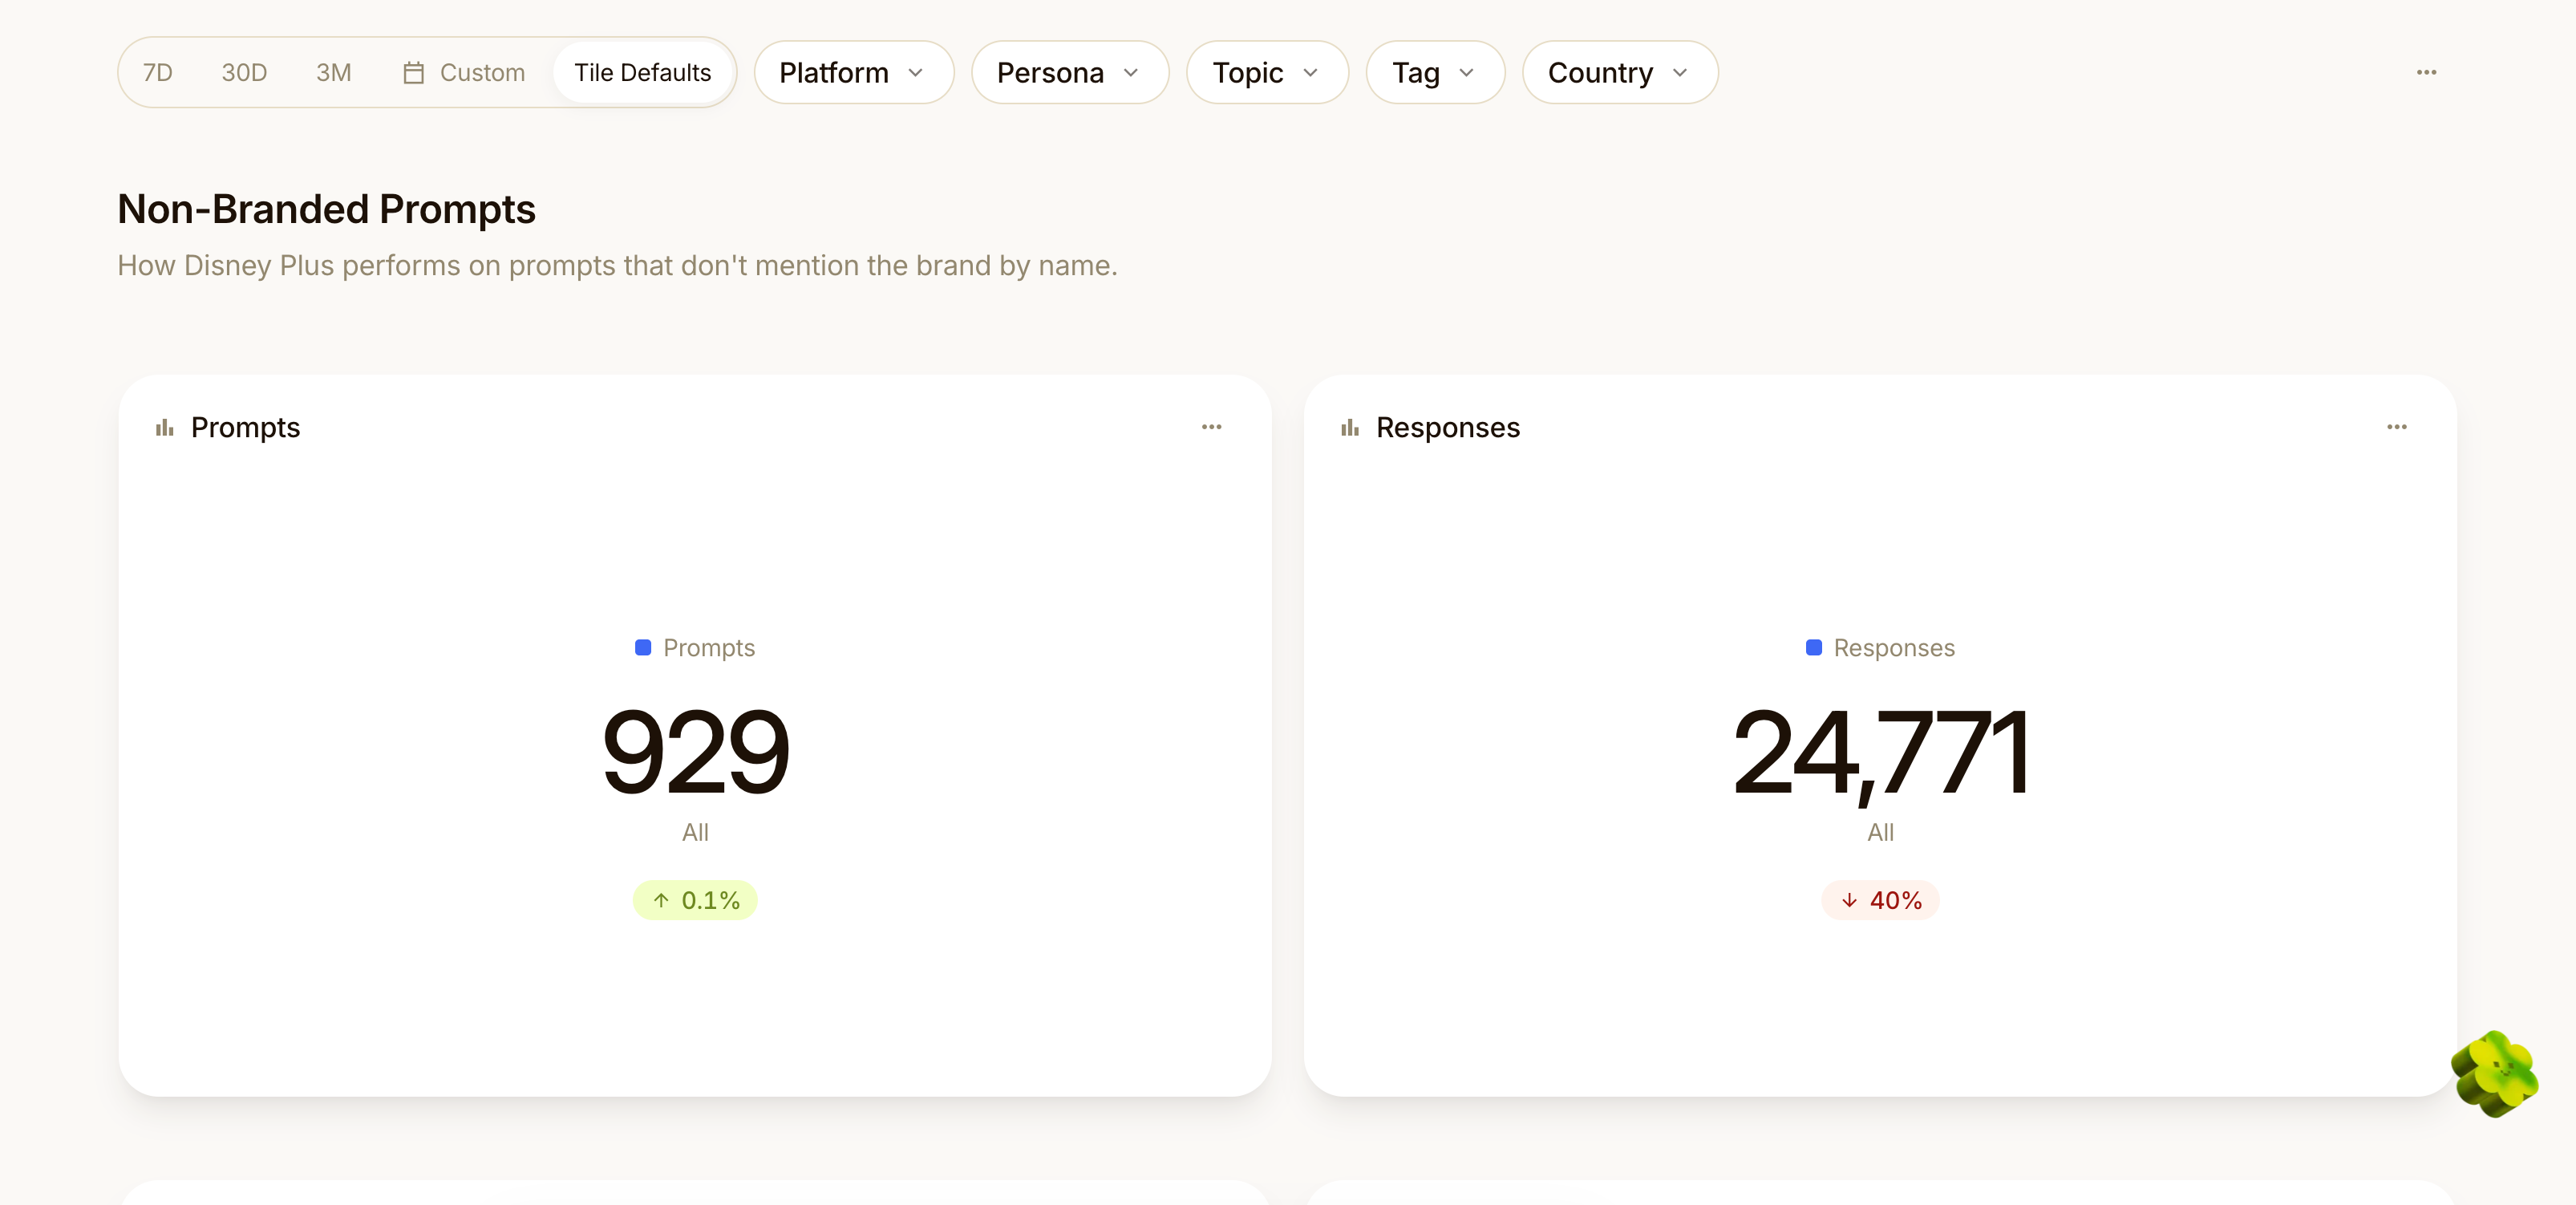2576x1205 pixels.
Task: Click the blue Prompts legend swatch
Action: pos(643,648)
